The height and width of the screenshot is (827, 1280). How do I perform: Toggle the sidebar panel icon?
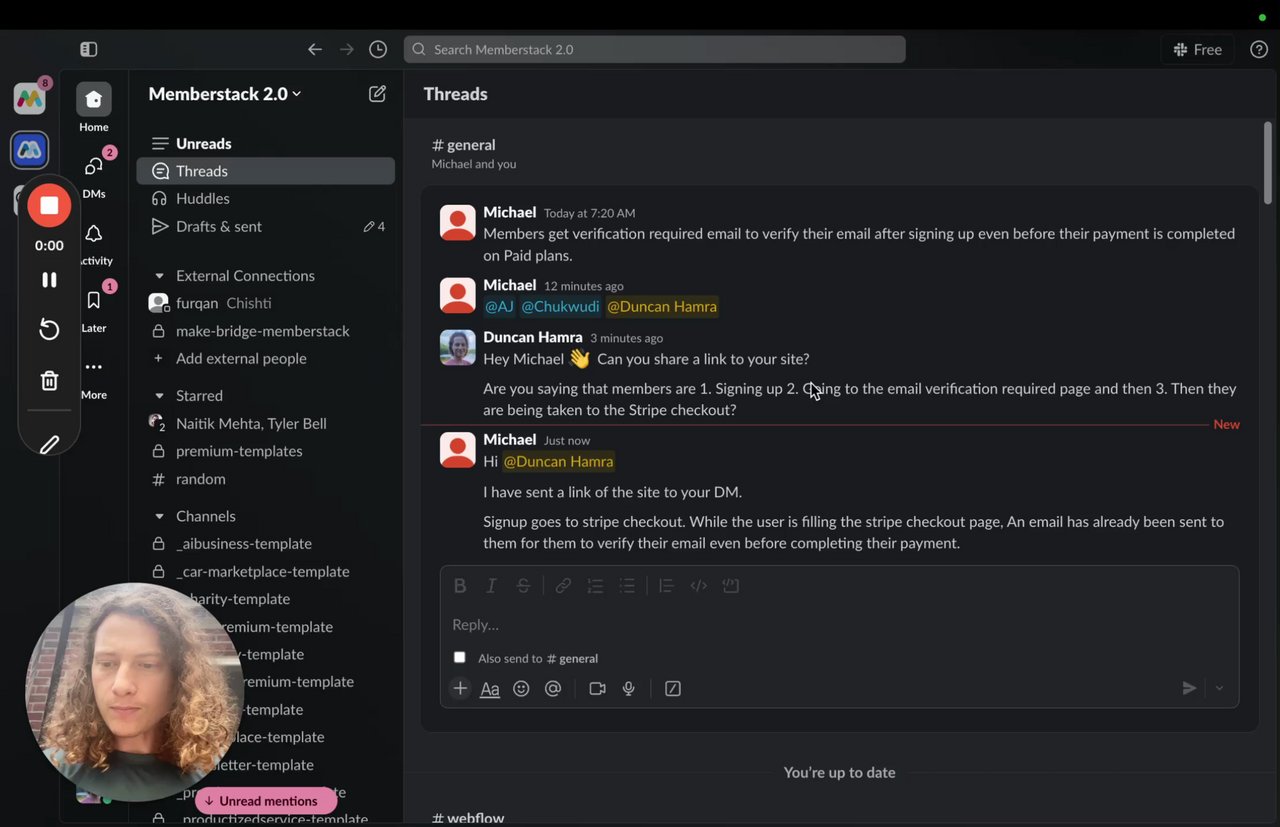click(x=89, y=49)
